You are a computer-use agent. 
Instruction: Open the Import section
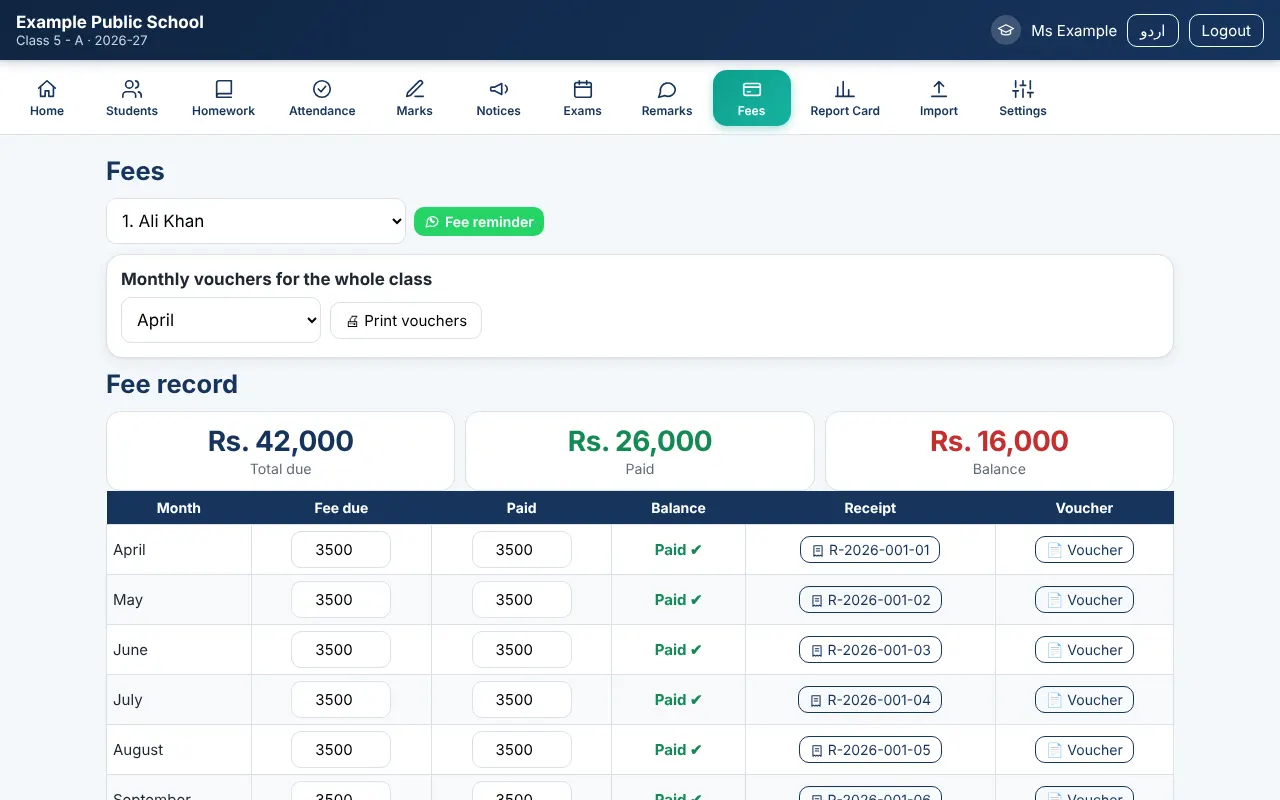[939, 98]
